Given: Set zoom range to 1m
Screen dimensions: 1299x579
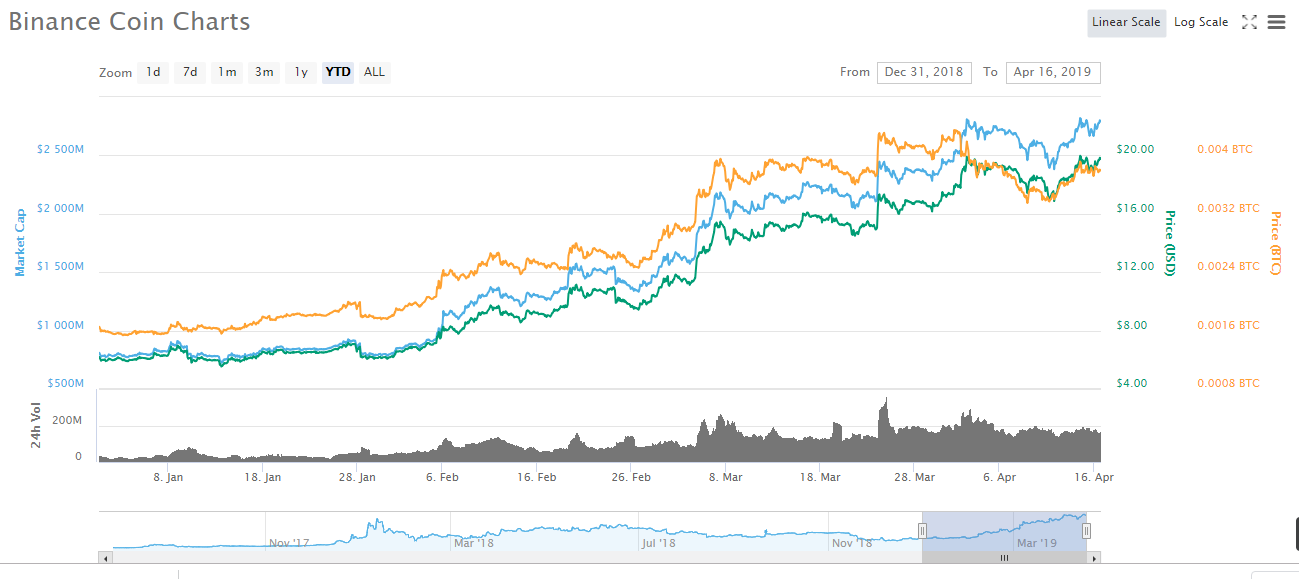Looking at the screenshot, I should (228, 72).
